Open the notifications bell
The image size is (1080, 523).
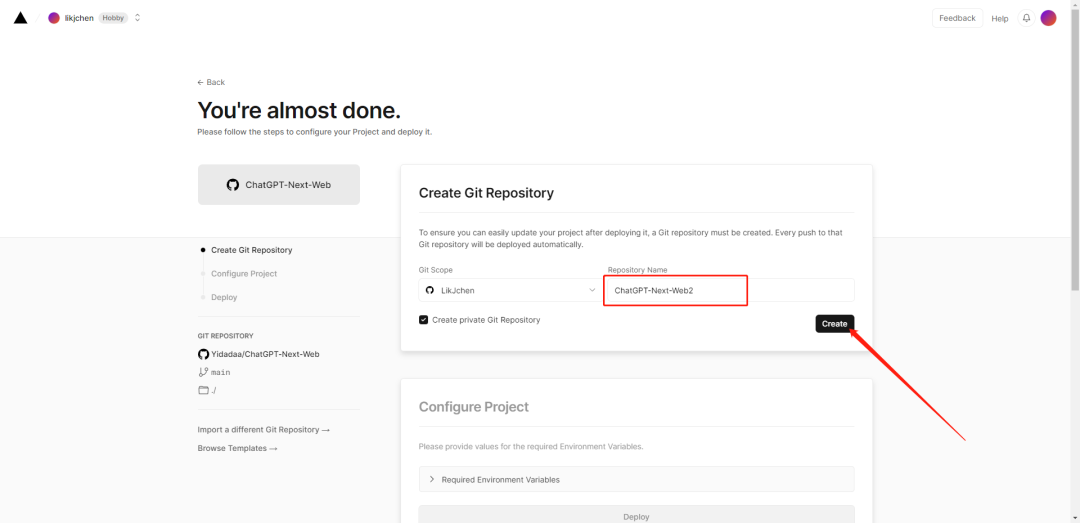tap(1025, 18)
